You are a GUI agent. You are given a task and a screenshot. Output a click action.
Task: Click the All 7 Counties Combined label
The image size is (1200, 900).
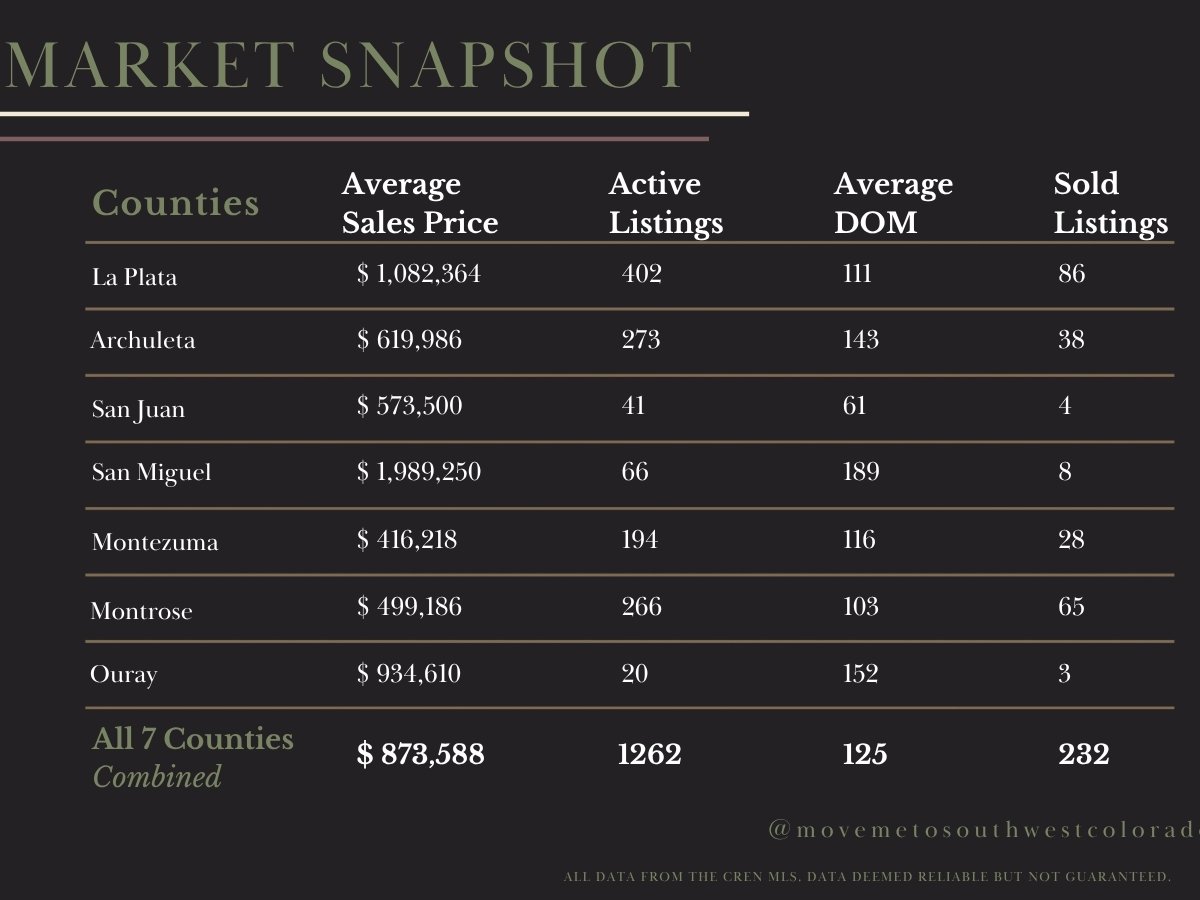[x=193, y=757]
